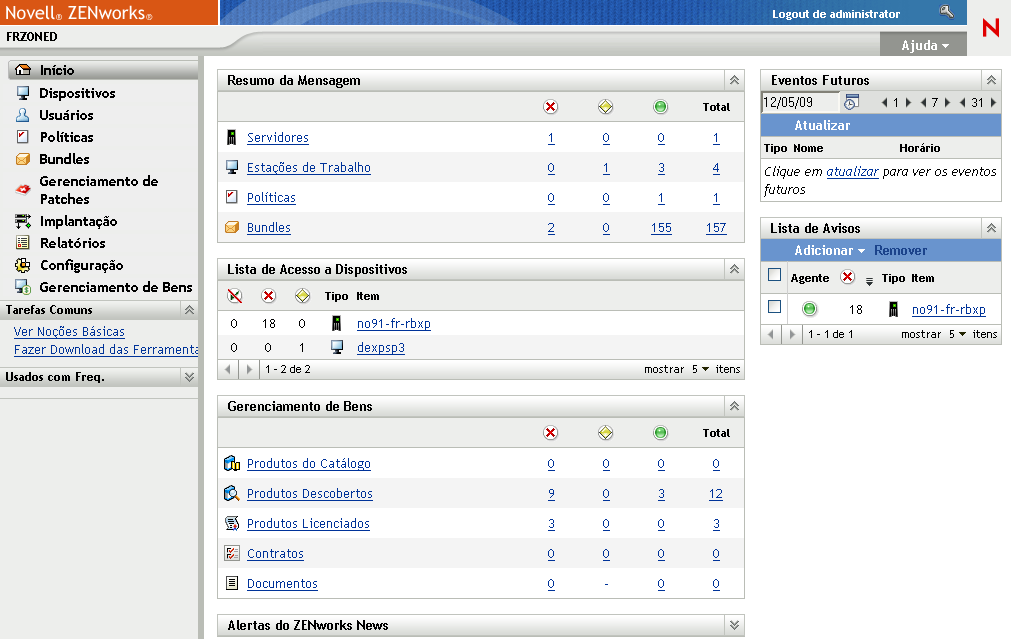Click Remover in Lista de Avisos
This screenshot has width=1011, height=639.
tap(900, 250)
